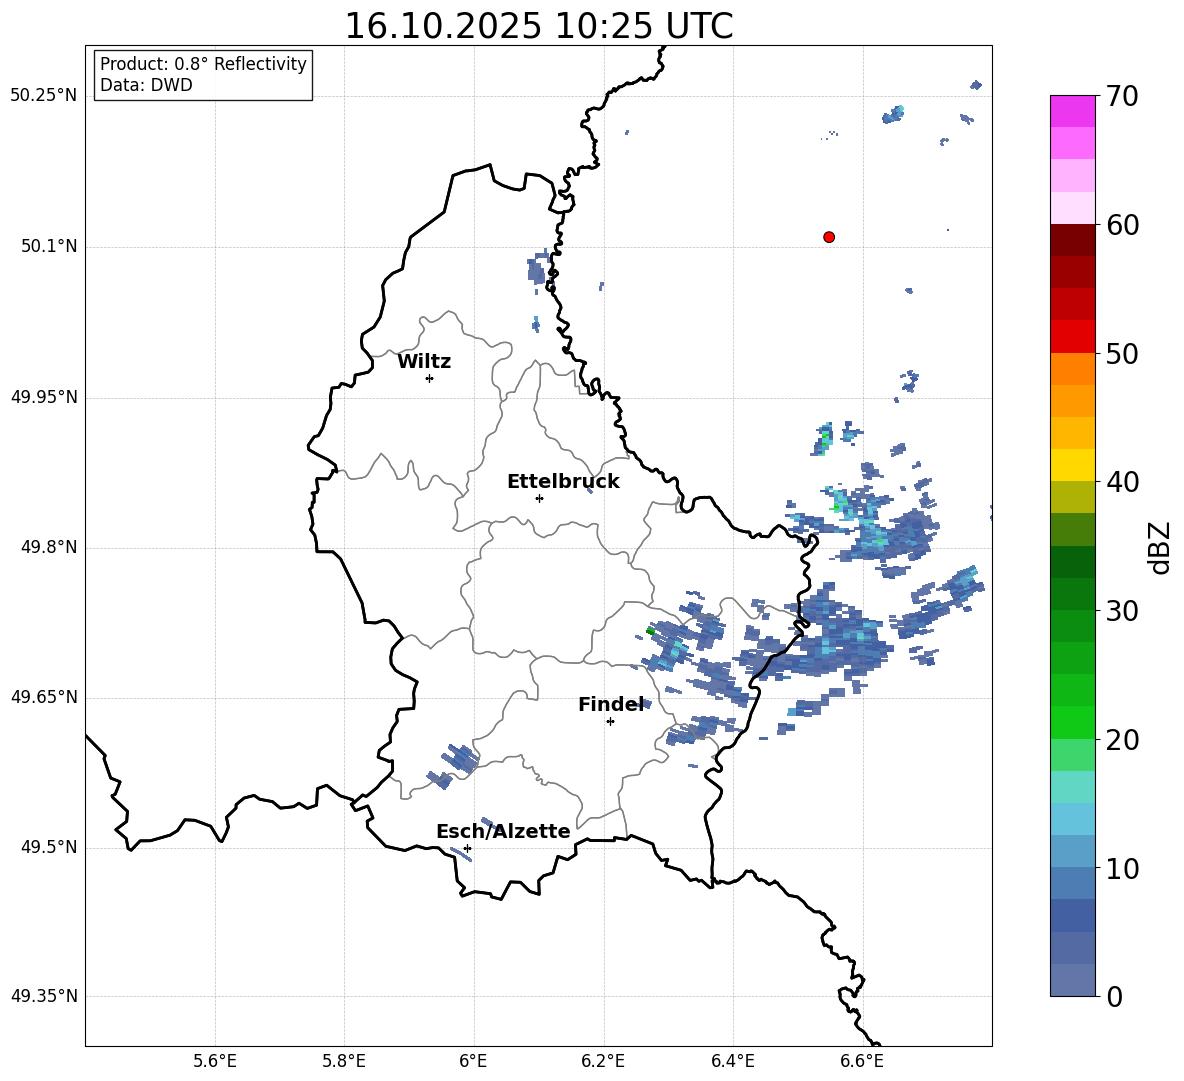Screen dimensions: 1184x1081
Task: Click the 50.25°N latitude label
Action: click(44, 96)
